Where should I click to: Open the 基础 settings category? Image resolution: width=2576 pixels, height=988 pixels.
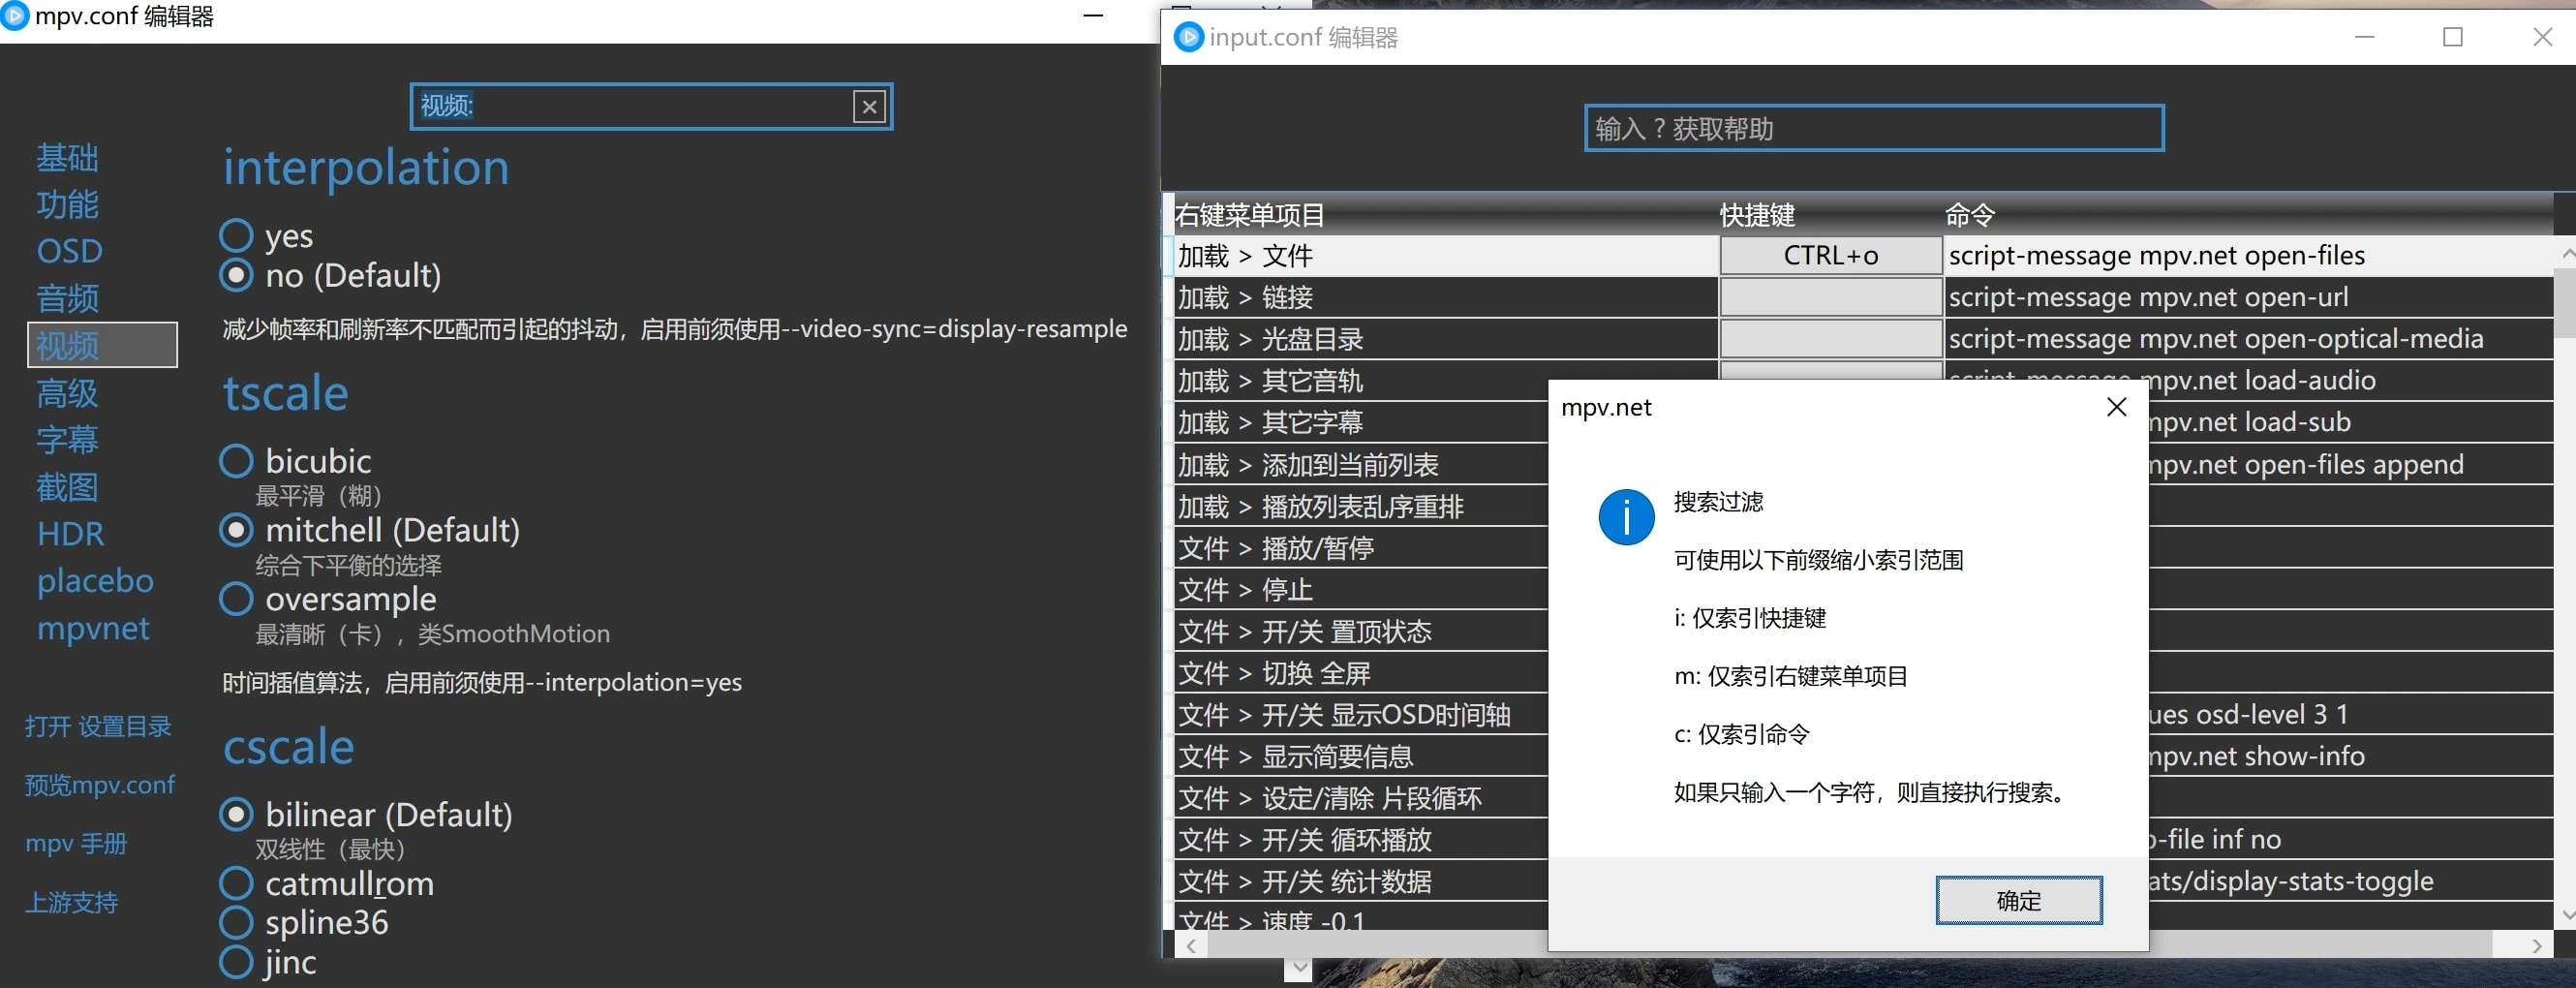[67, 158]
